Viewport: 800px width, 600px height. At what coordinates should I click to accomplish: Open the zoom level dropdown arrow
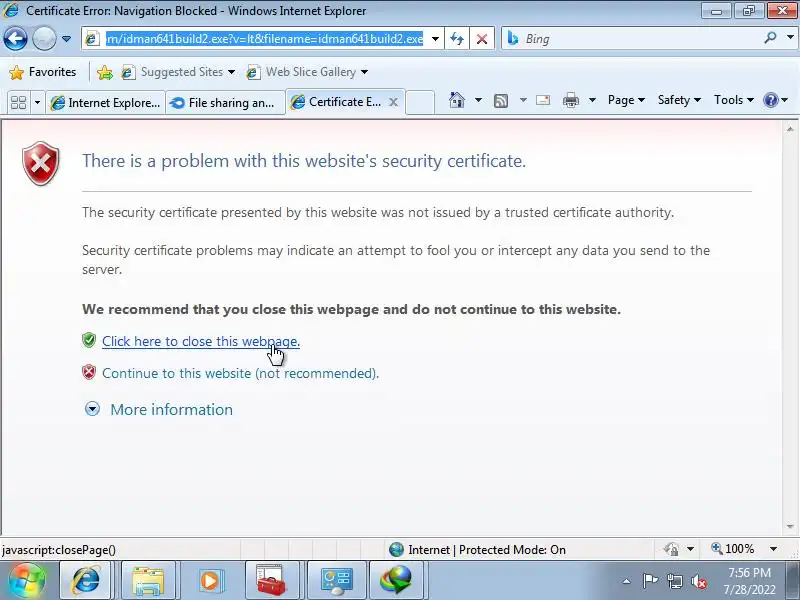pos(773,549)
